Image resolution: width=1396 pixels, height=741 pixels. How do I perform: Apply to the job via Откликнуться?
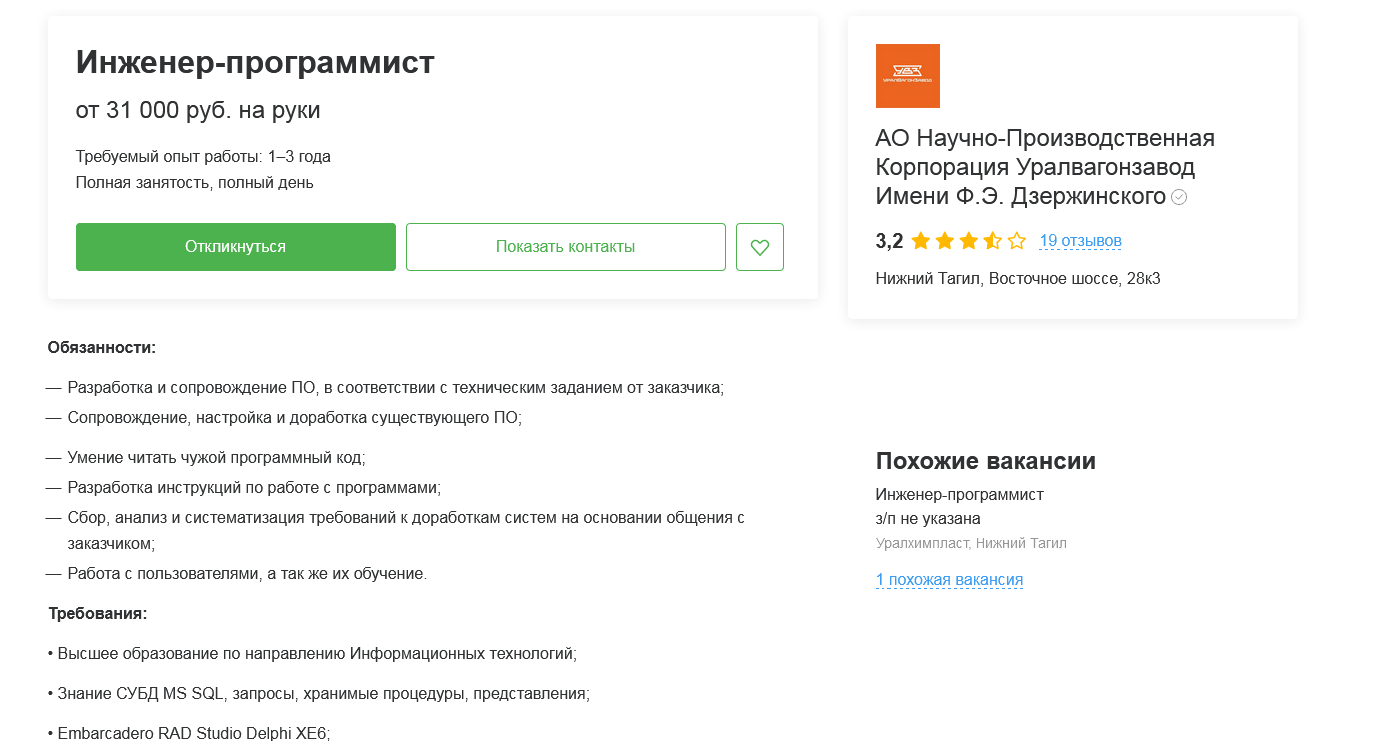tap(236, 247)
